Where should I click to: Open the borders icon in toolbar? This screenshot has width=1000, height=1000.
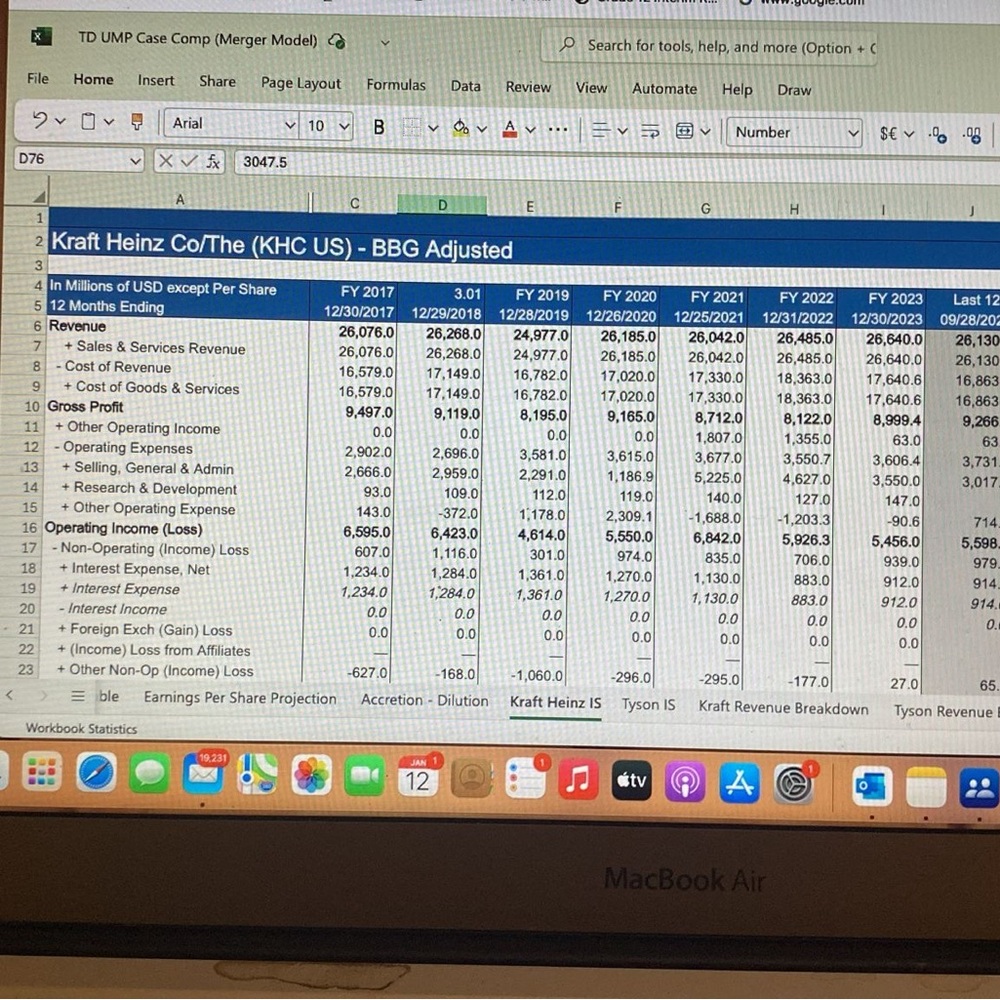412,128
